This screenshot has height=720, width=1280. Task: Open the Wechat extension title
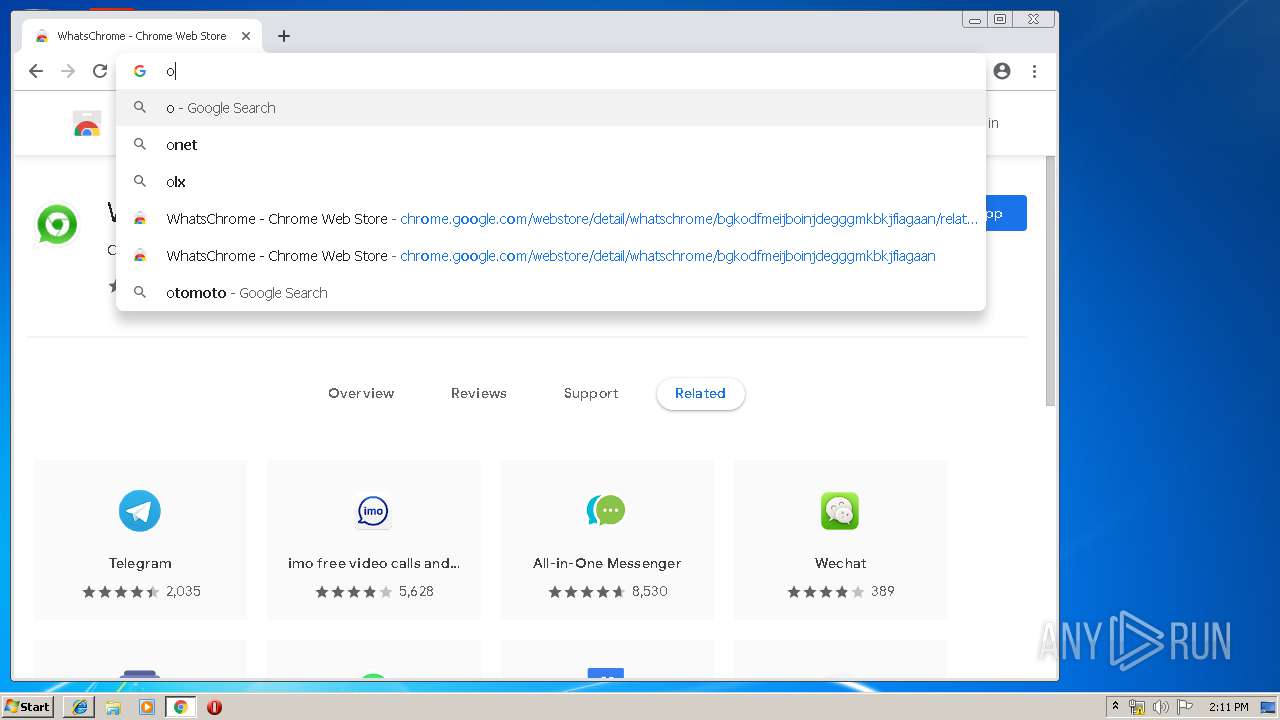click(x=840, y=563)
